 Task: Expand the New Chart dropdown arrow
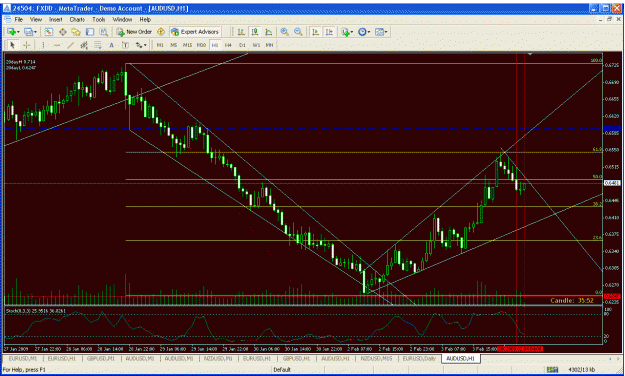[x=18, y=32]
